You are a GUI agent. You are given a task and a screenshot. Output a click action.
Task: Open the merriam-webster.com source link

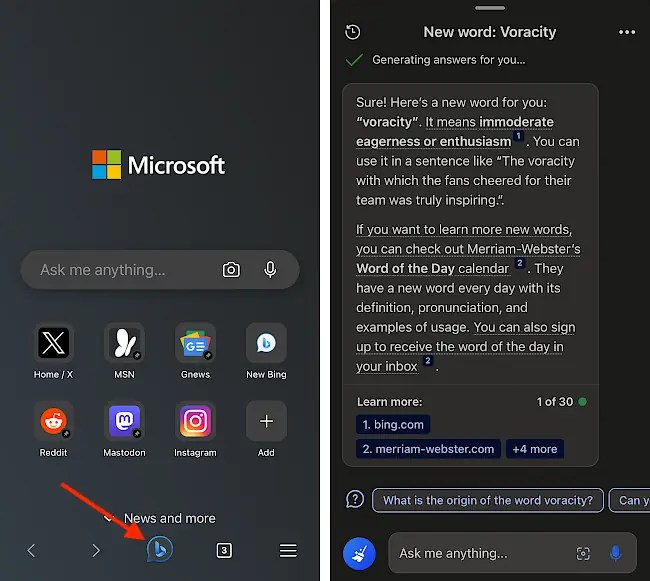tap(428, 449)
